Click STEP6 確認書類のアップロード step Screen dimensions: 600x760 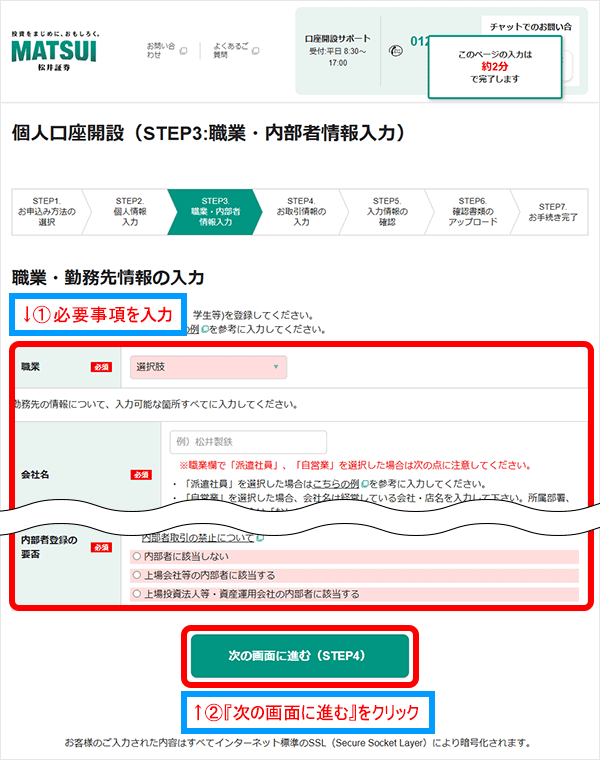coord(473,212)
